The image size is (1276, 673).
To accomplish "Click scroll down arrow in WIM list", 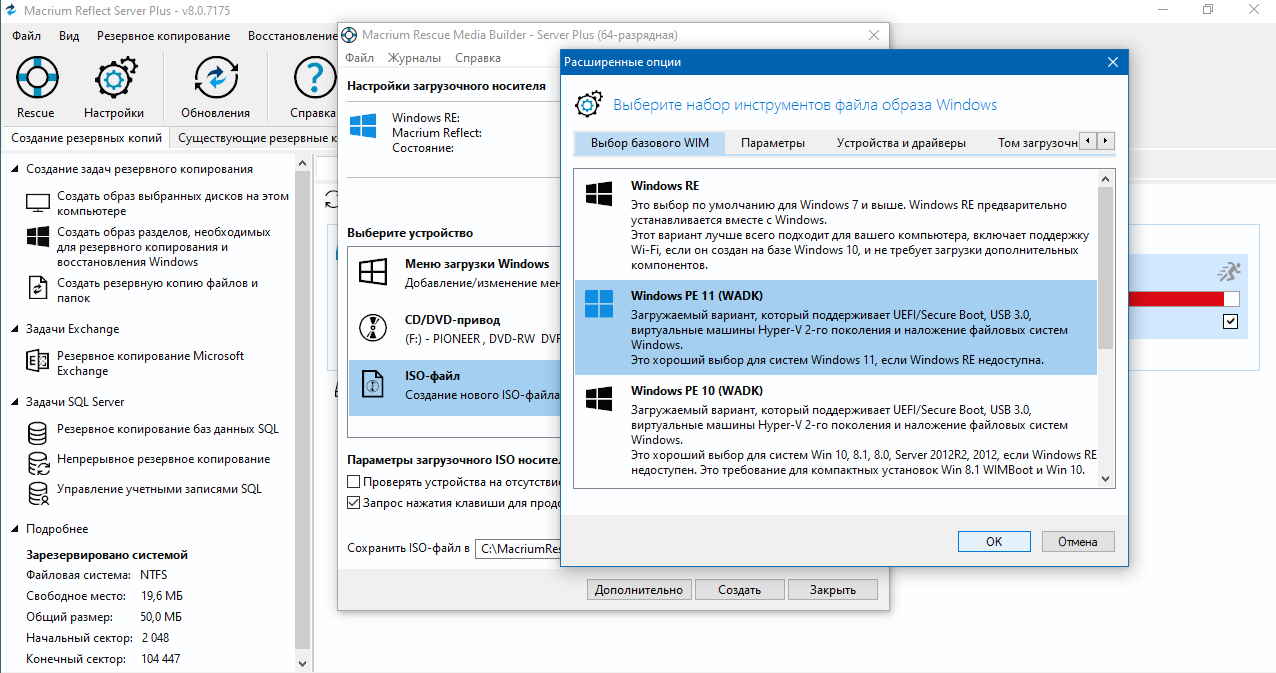I will point(1105,479).
